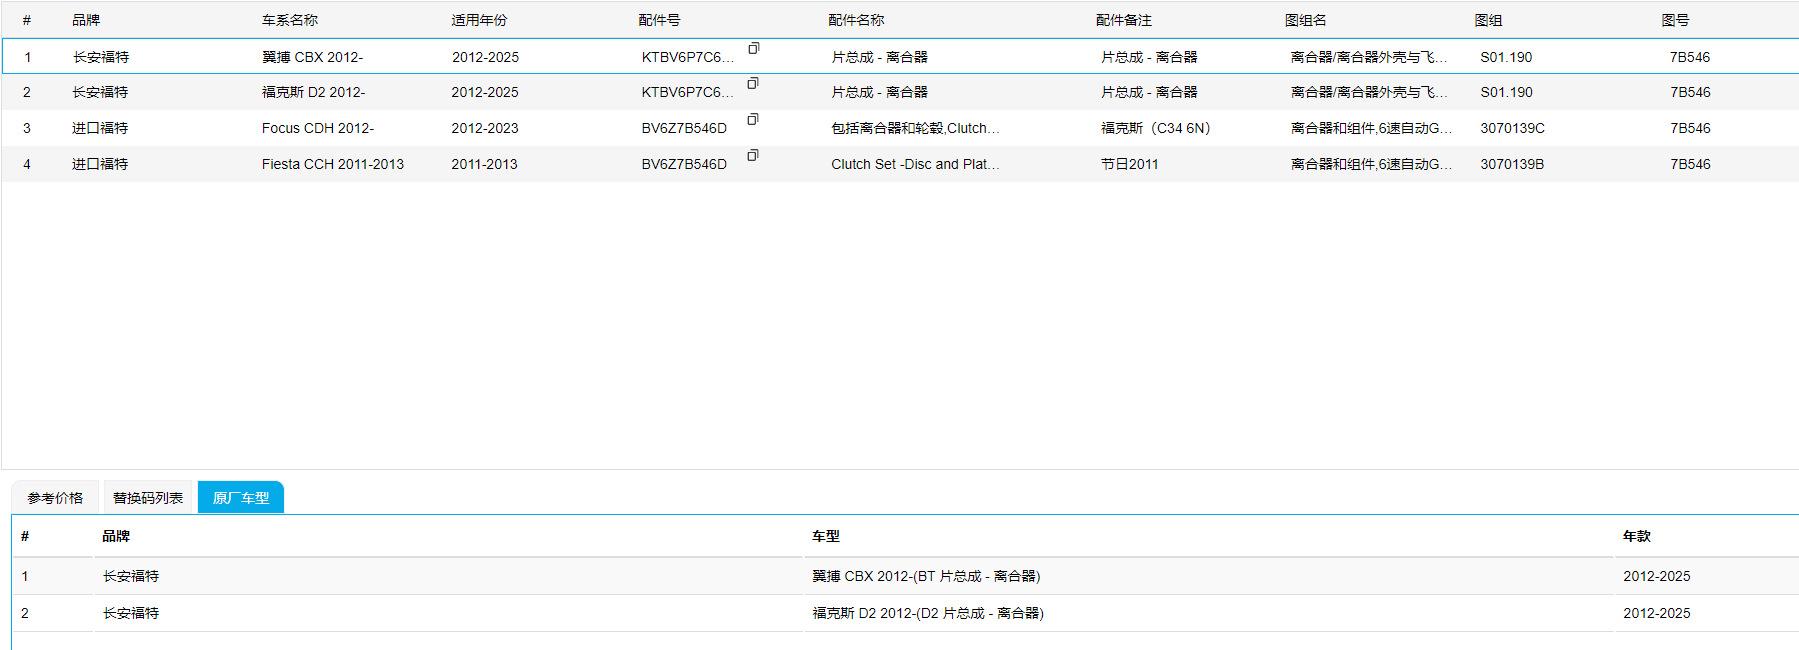Select 福克斯 D2 entry in 原厂车型 list
Image resolution: width=1799 pixels, height=650 pixels.
coord(927,613)
